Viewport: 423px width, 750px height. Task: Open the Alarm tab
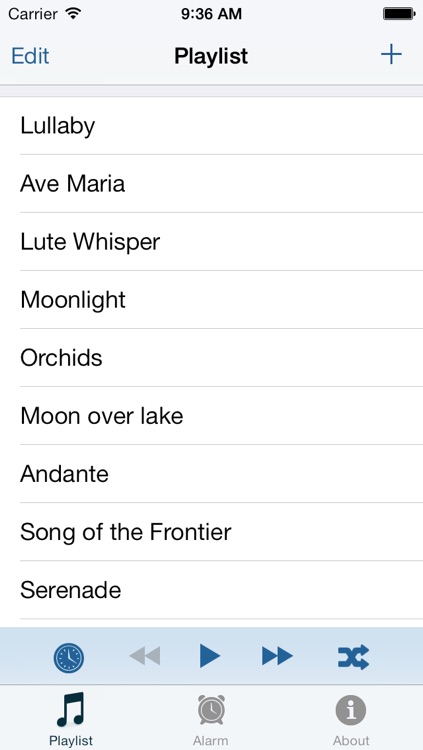(x=211, y=719)
